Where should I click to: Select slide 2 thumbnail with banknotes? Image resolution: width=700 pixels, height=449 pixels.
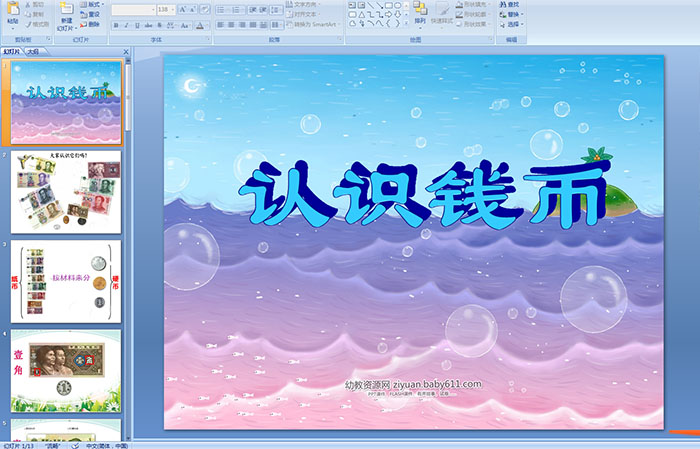tap(66, 191)
